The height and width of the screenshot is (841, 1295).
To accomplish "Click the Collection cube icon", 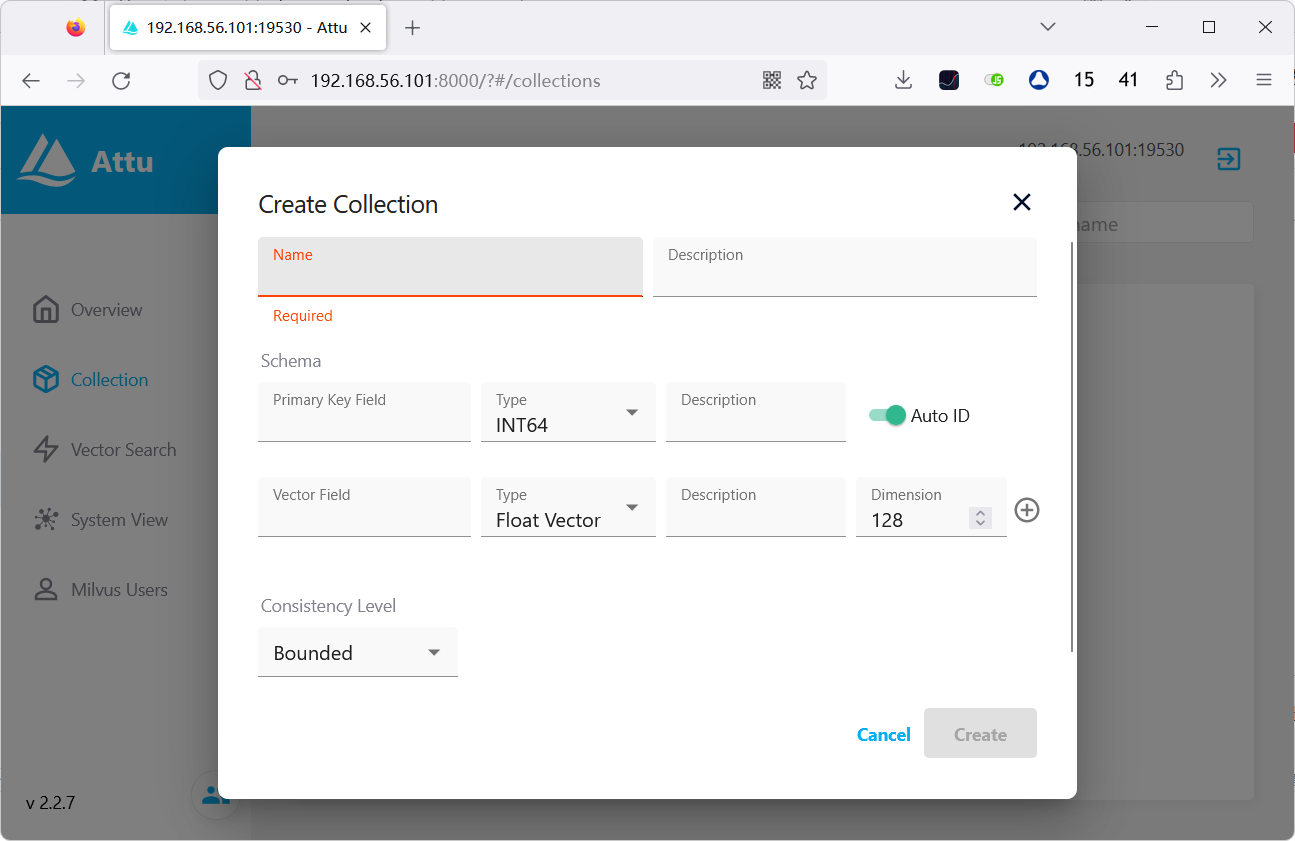I will pos(46,380).
